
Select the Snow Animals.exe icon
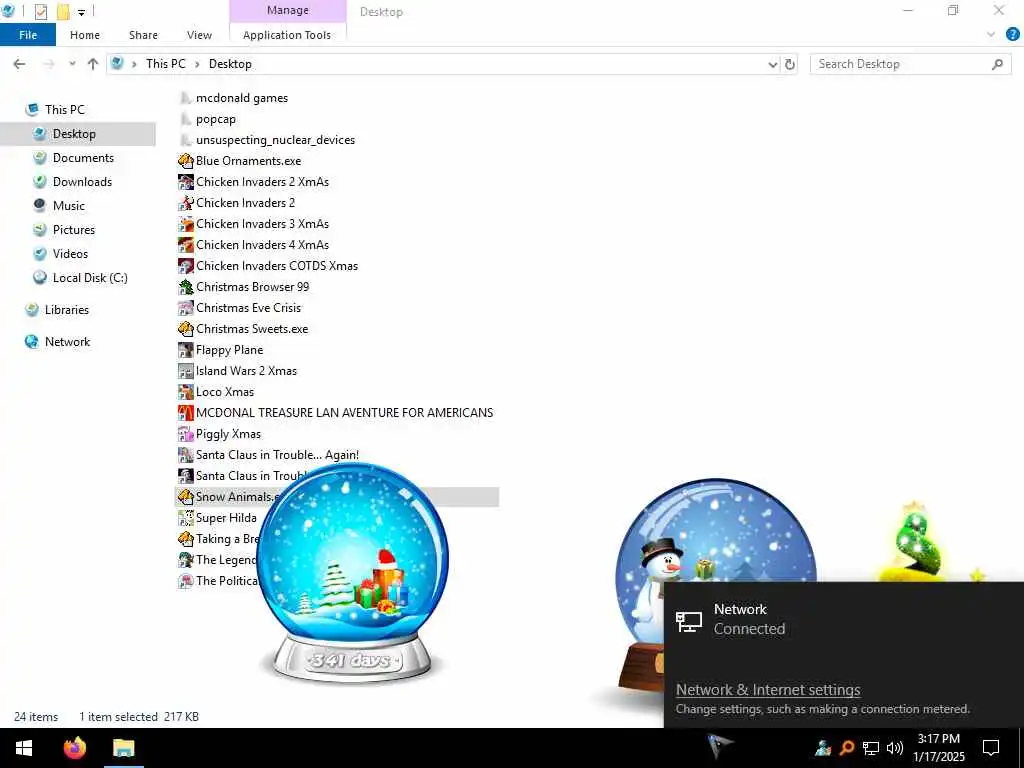tap(185, 497)
